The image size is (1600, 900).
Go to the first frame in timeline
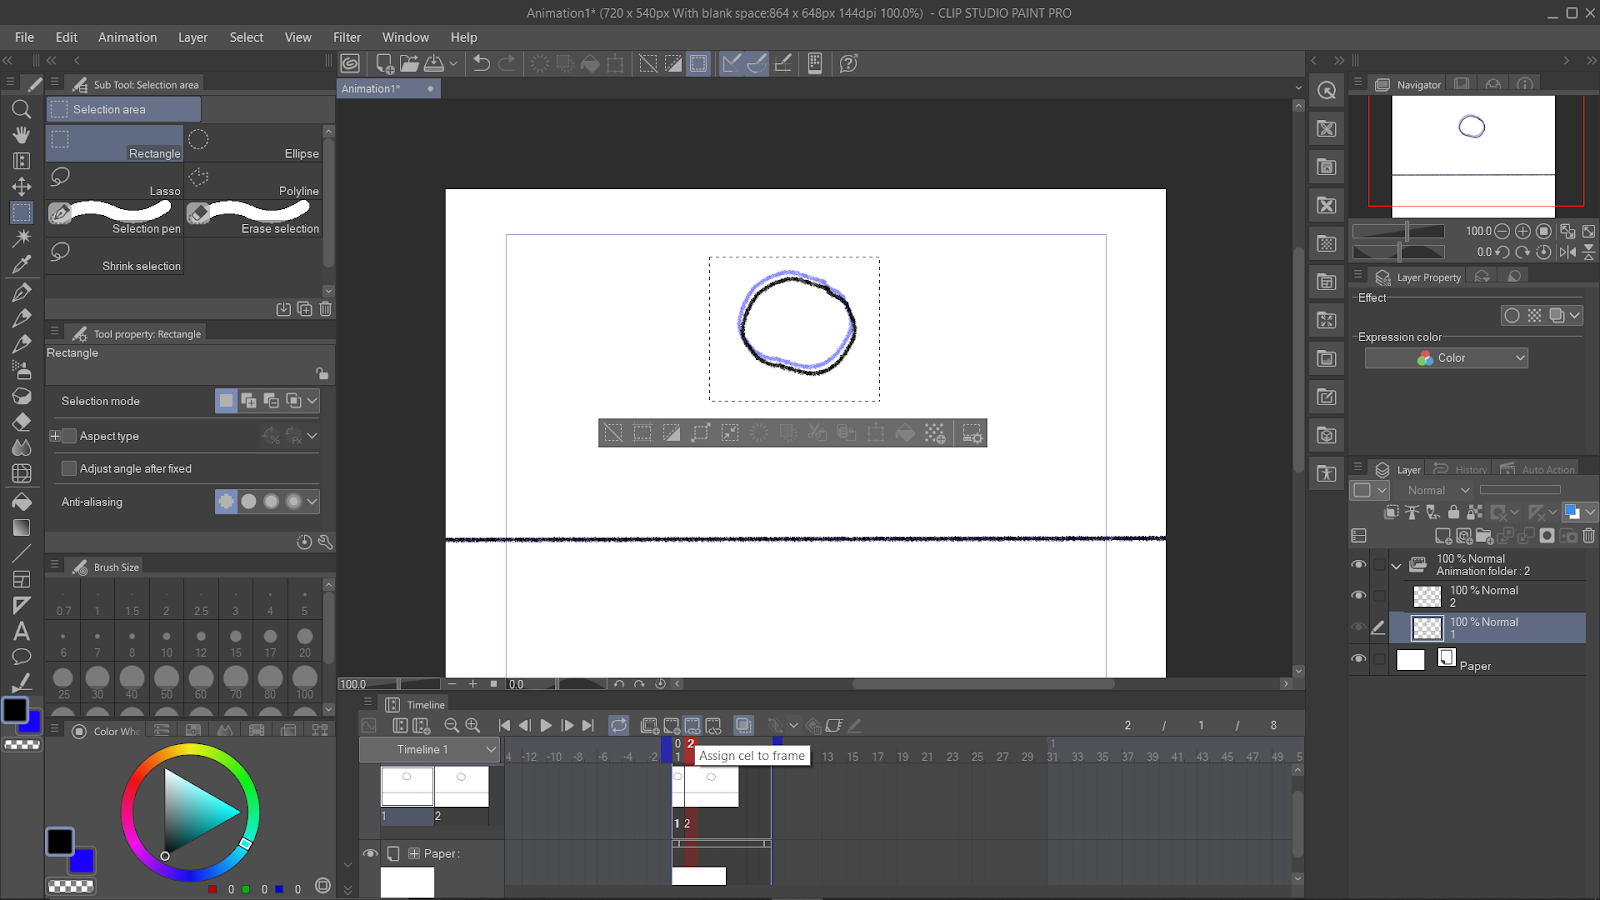504,725
